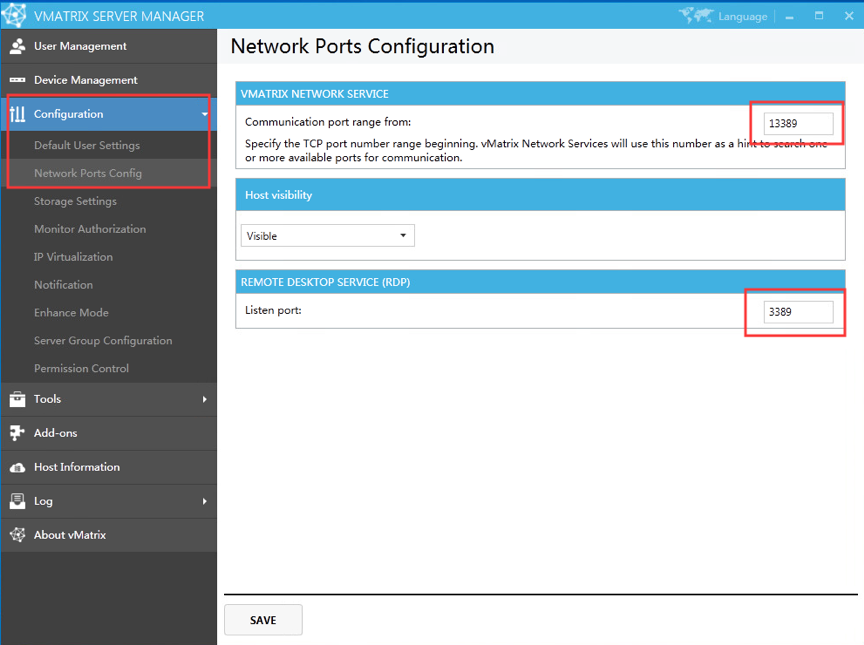Click the About vMatrix logo icon
The height and width of the screenshot is (645, 864).
pyautogui.click(x=17, y=535)
